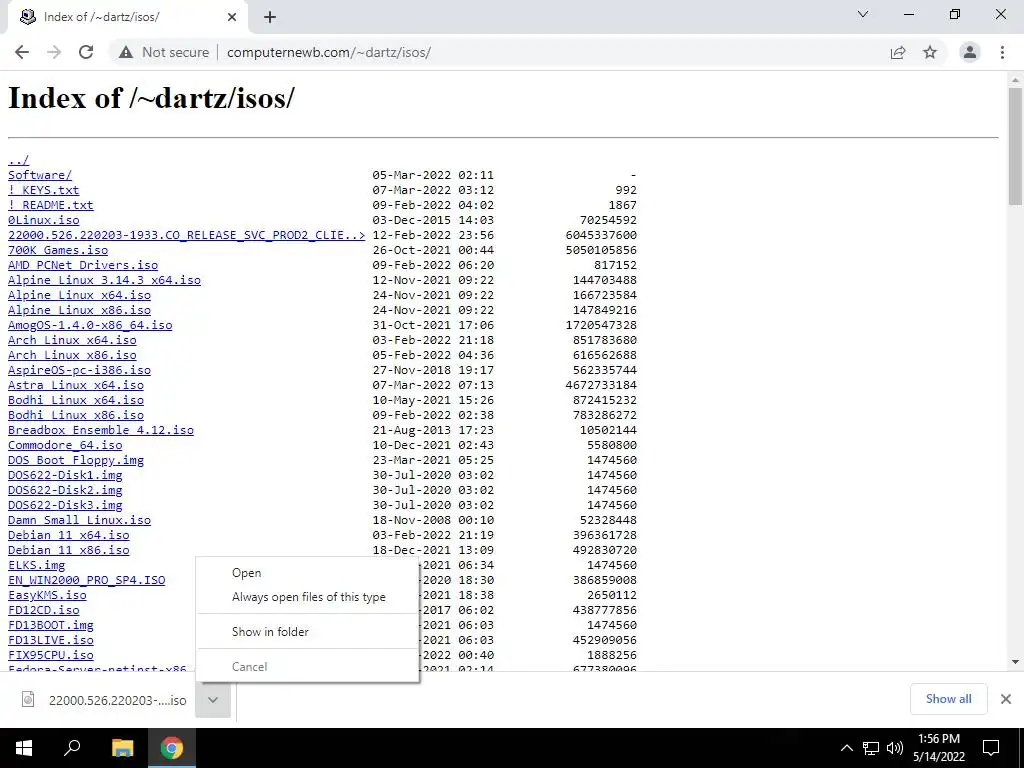Download Arch_Linux_x86.iso
Viewport: 1024px width, 768px height.
[72, 355]
